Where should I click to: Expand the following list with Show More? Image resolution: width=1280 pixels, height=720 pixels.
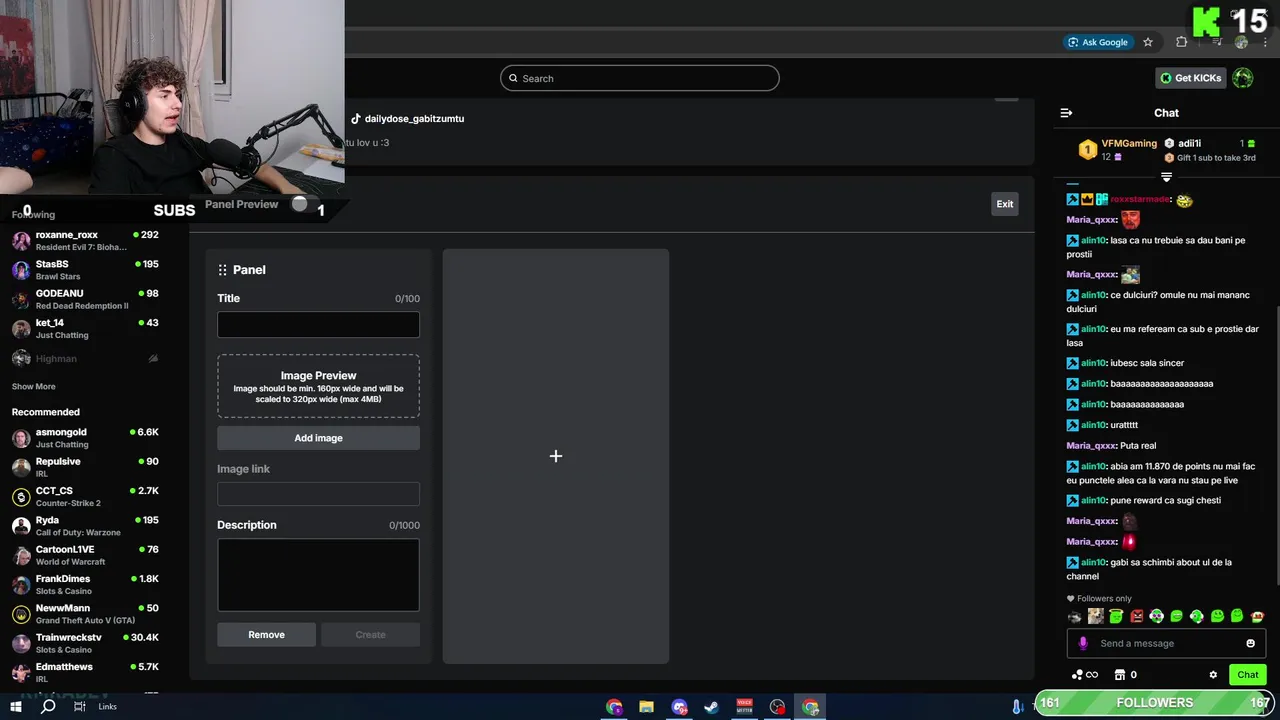pos(34,386)
